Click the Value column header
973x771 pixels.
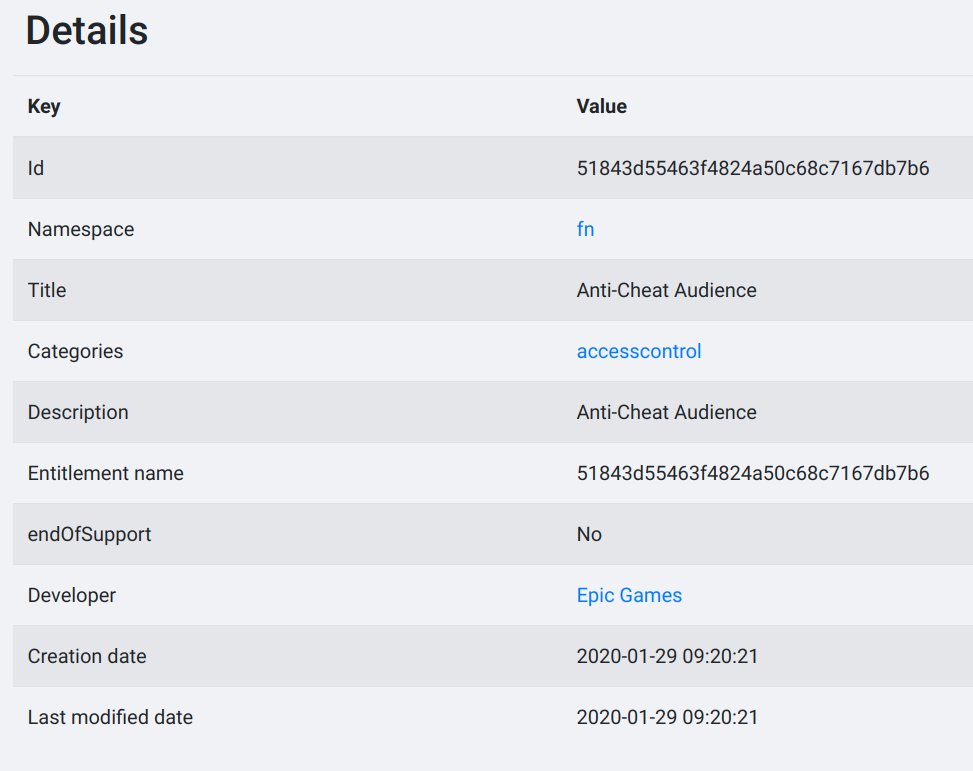coord(601,106)
